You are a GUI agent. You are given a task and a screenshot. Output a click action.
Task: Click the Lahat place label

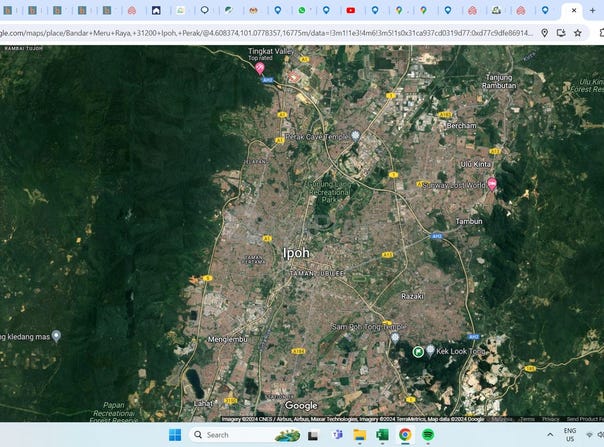click(x=203, y=404)
